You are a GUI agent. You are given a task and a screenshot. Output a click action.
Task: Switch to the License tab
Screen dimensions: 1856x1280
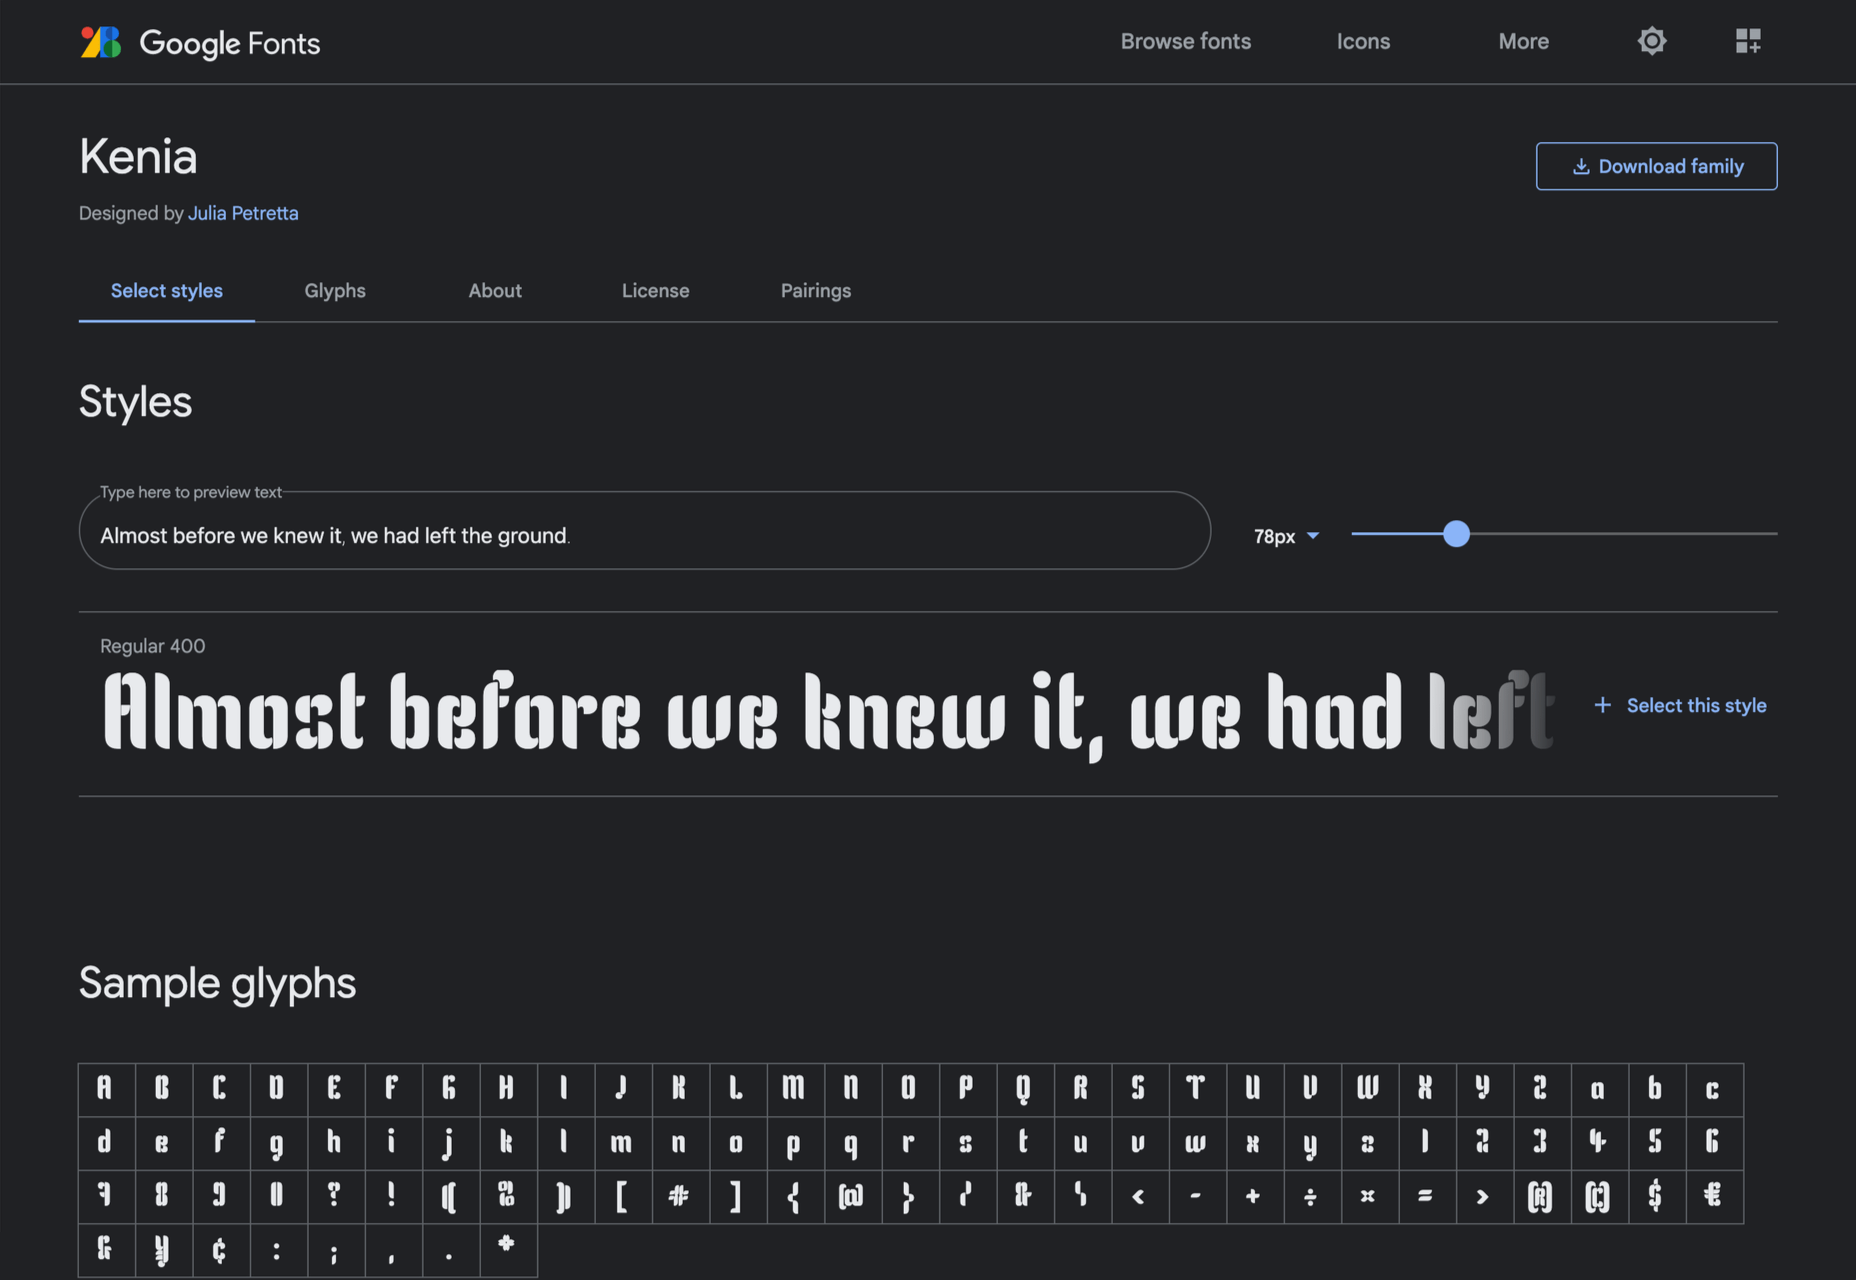pos(655,291)
